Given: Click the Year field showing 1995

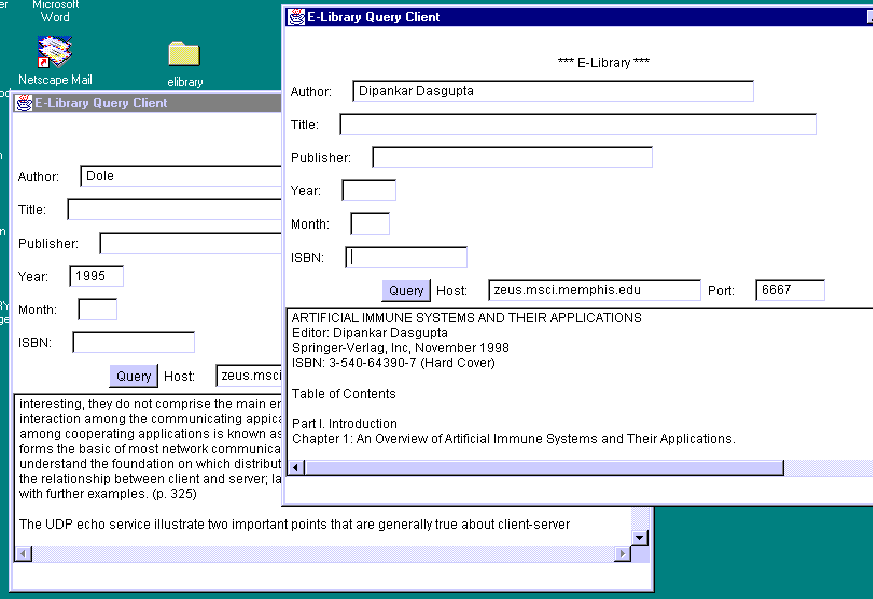Looking at the screenshot, I should (x=97, y=276).
